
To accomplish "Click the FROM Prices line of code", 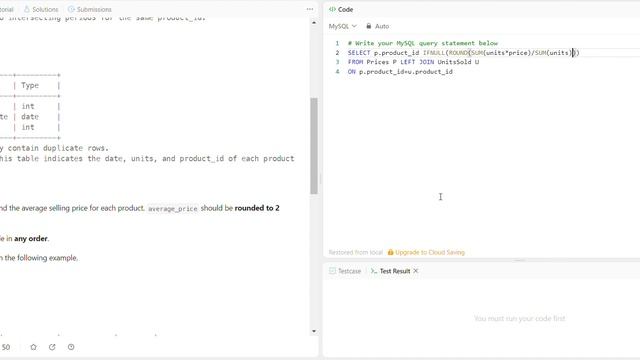I will (413, 62).
